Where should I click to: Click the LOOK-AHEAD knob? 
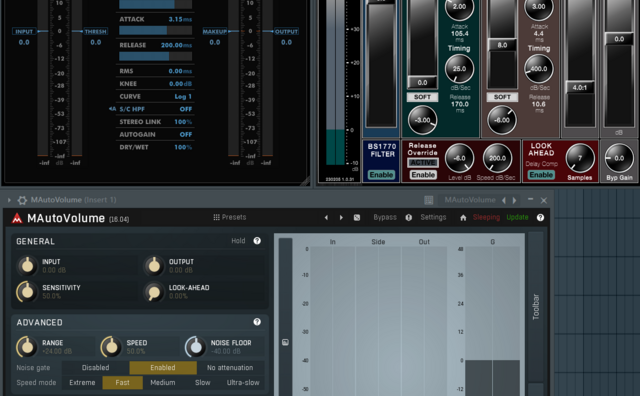point(154,292)
